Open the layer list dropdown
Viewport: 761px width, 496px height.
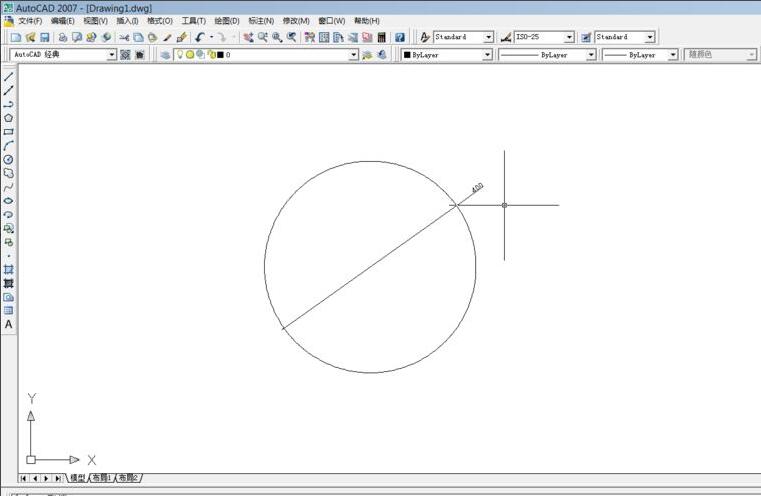(x=353, y=55)
